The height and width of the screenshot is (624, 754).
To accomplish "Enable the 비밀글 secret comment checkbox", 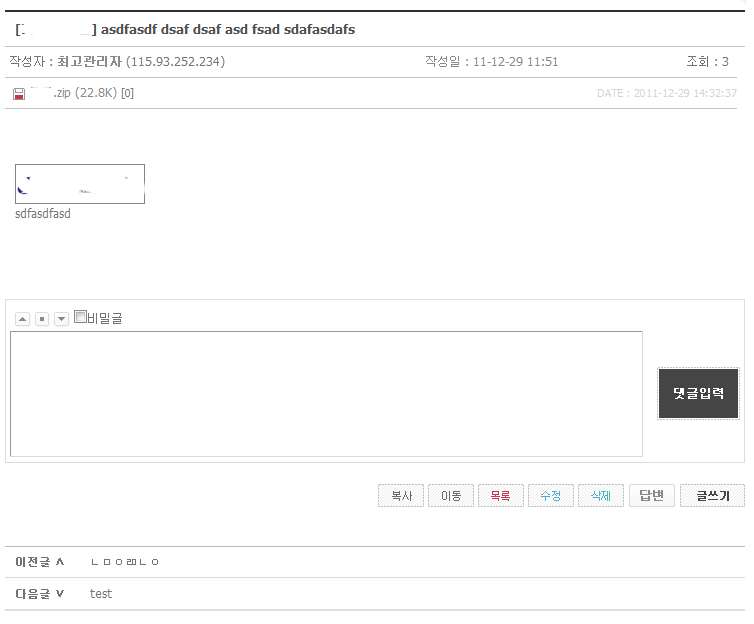I will pyautogui.click(x=81, y=317).
